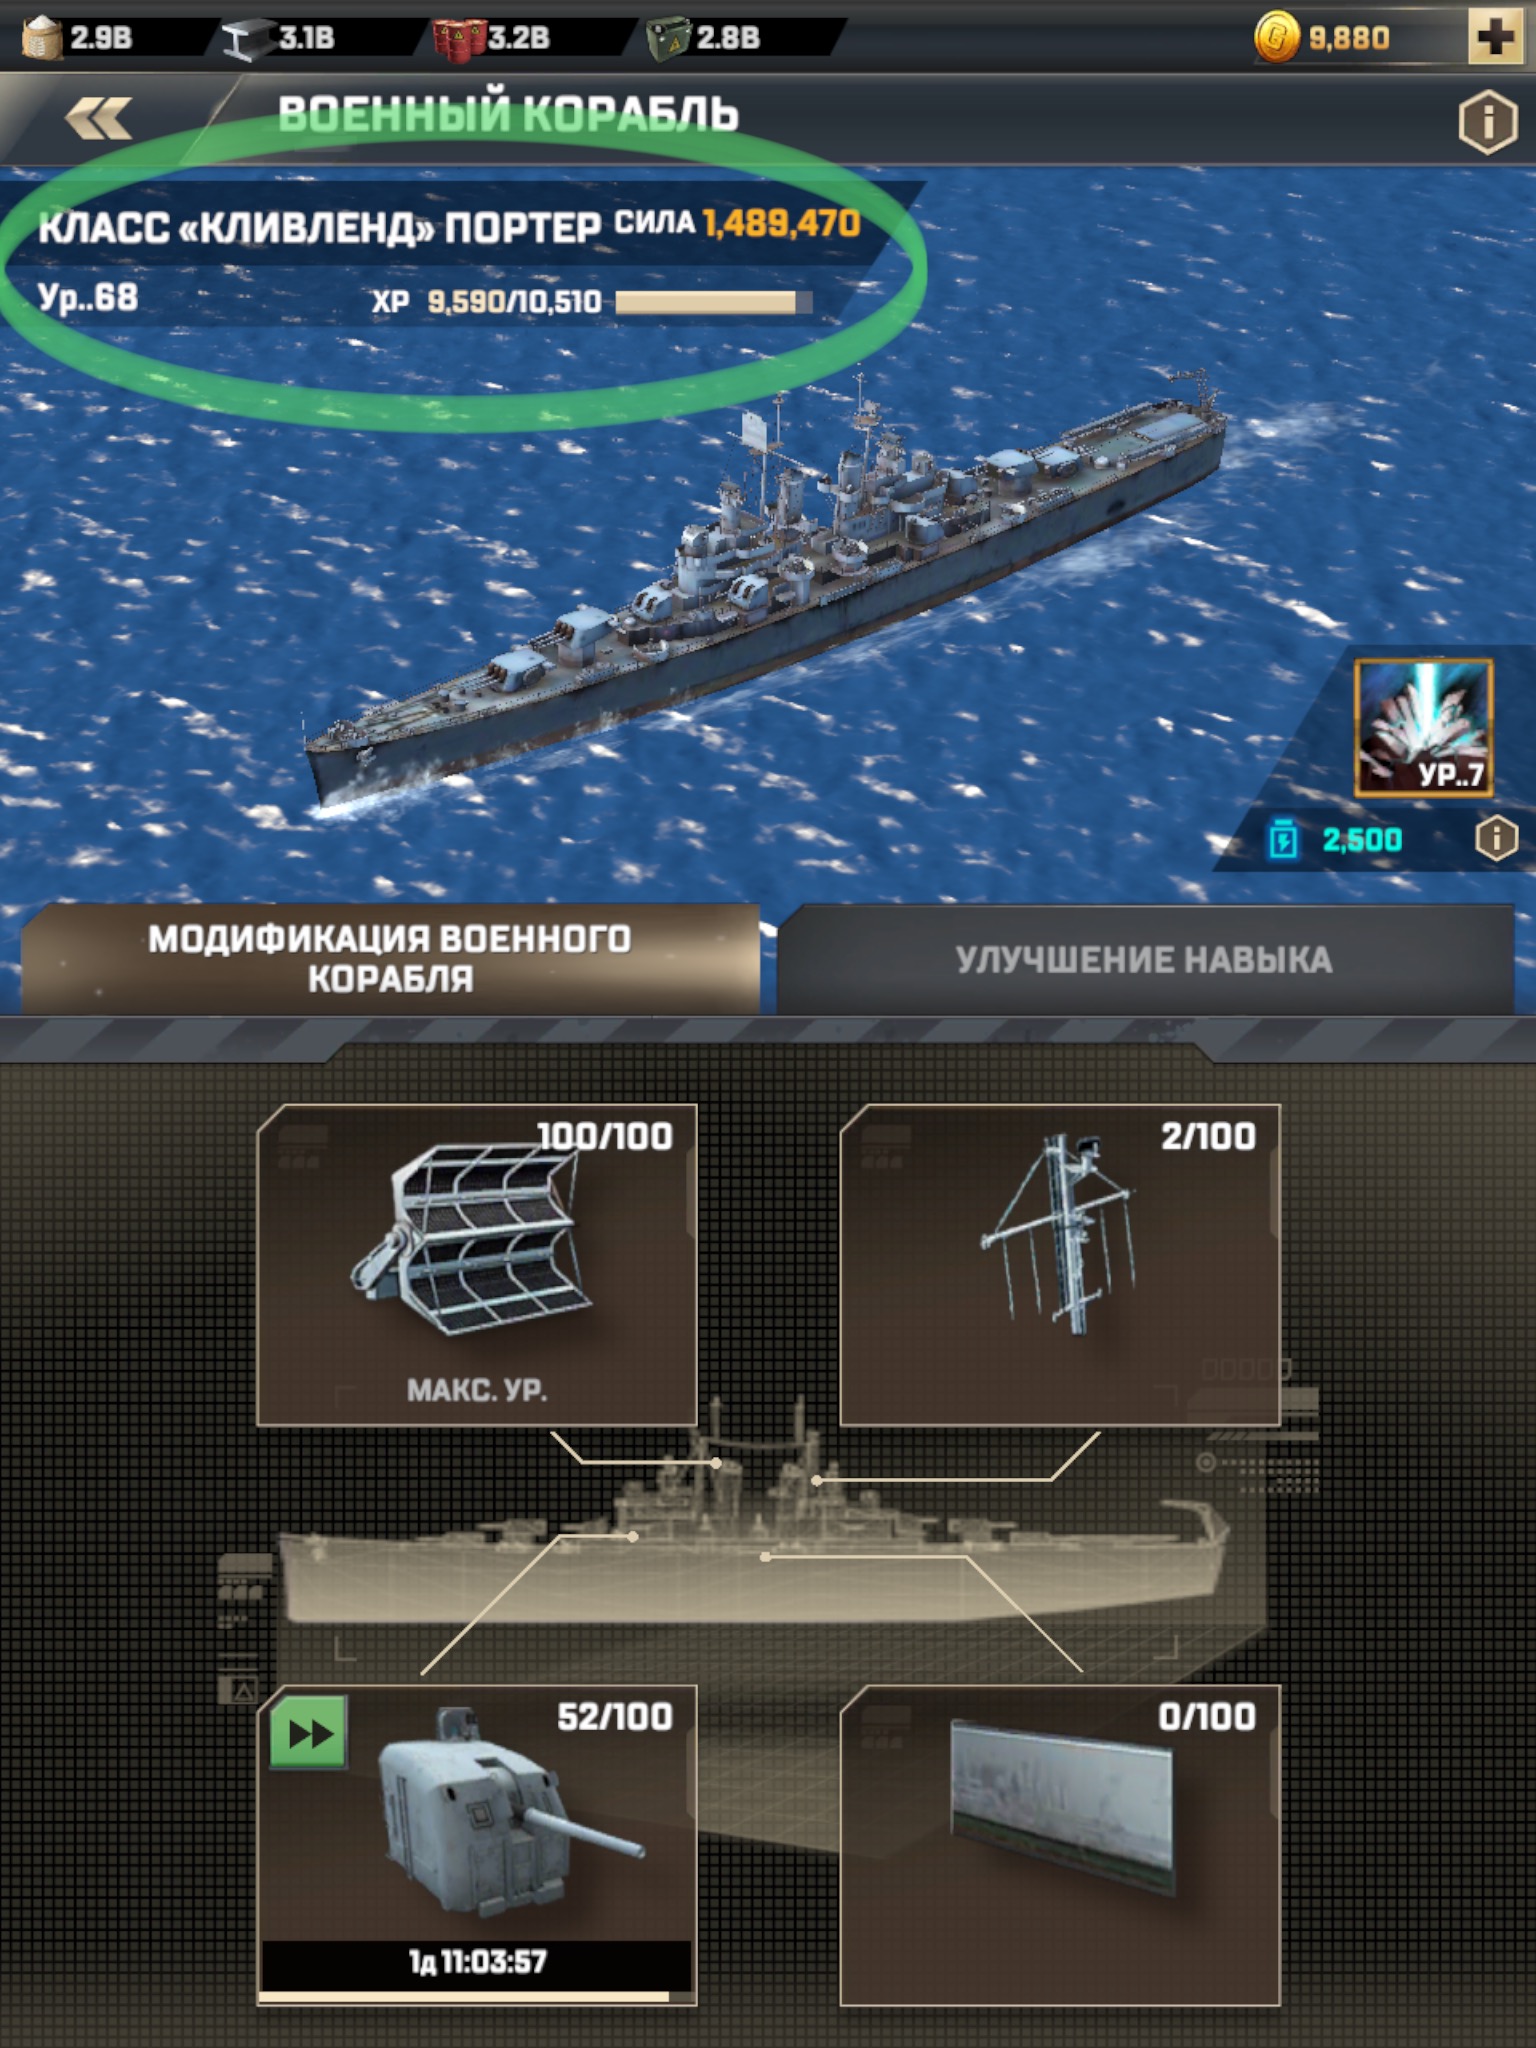
Task: Tap the red oil barrels resource
Action: tap(459, 39)
